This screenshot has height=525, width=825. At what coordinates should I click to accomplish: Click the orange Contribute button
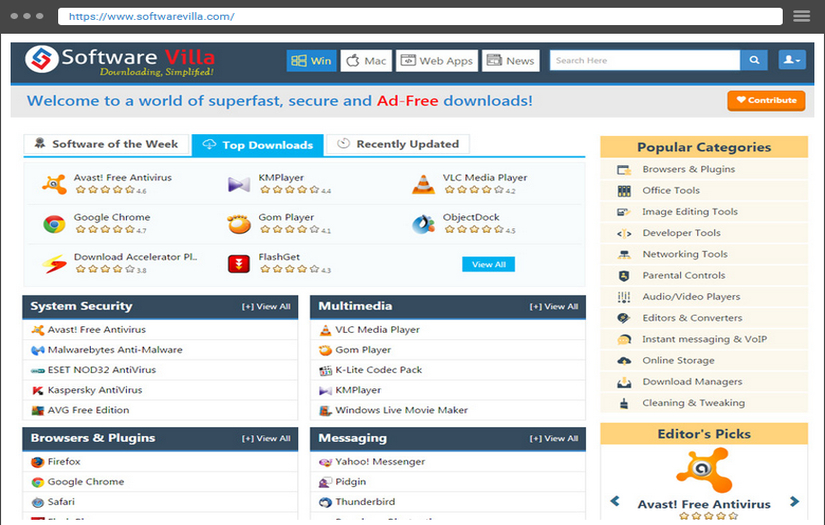[x=766, y=100]
